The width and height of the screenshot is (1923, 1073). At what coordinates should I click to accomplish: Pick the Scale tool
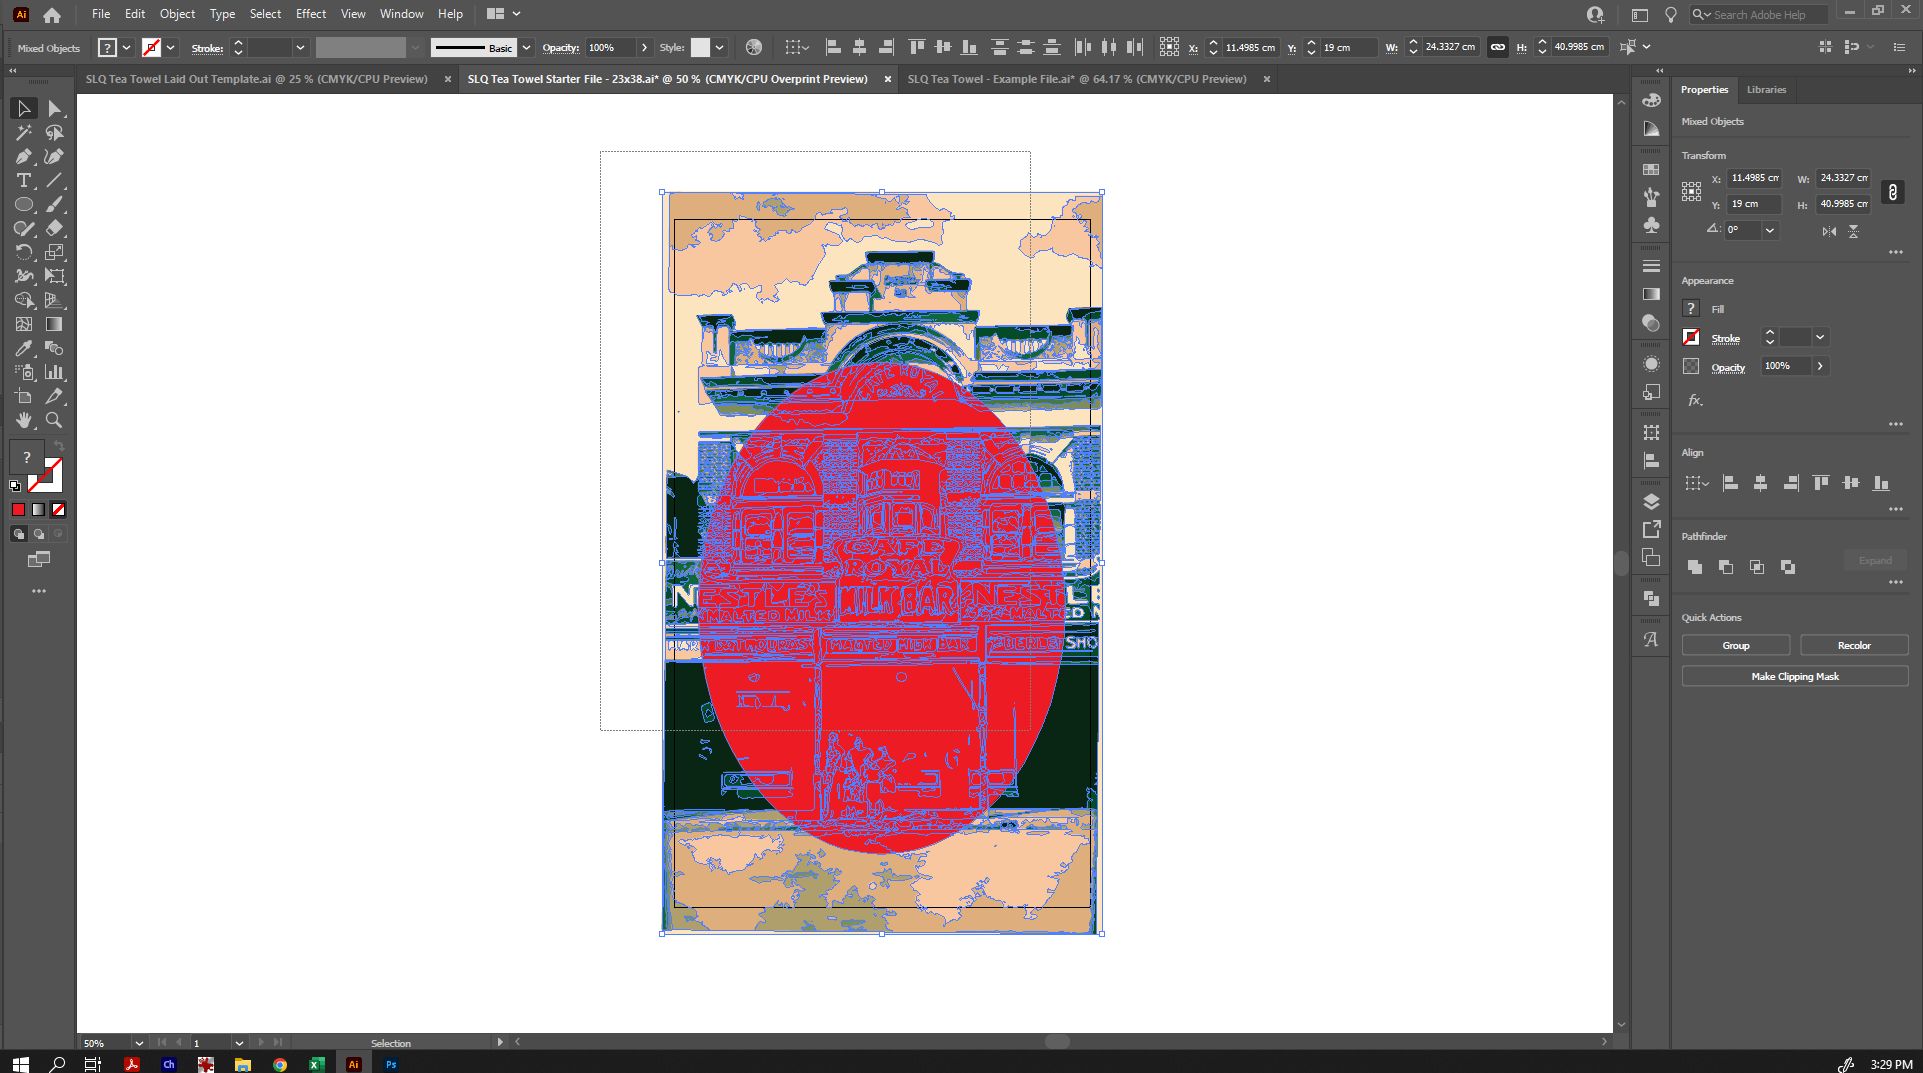[55, 252]
